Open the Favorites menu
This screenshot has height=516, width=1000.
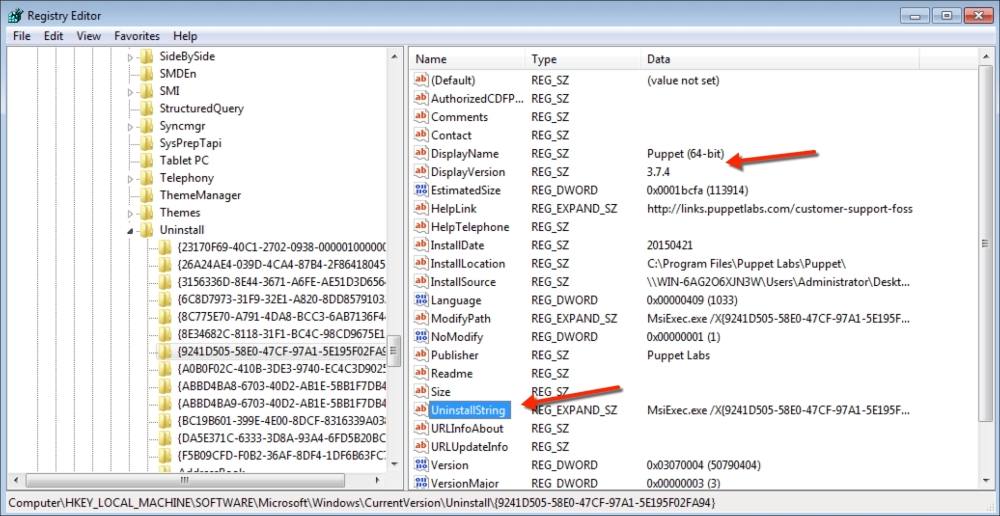(136, 36)
